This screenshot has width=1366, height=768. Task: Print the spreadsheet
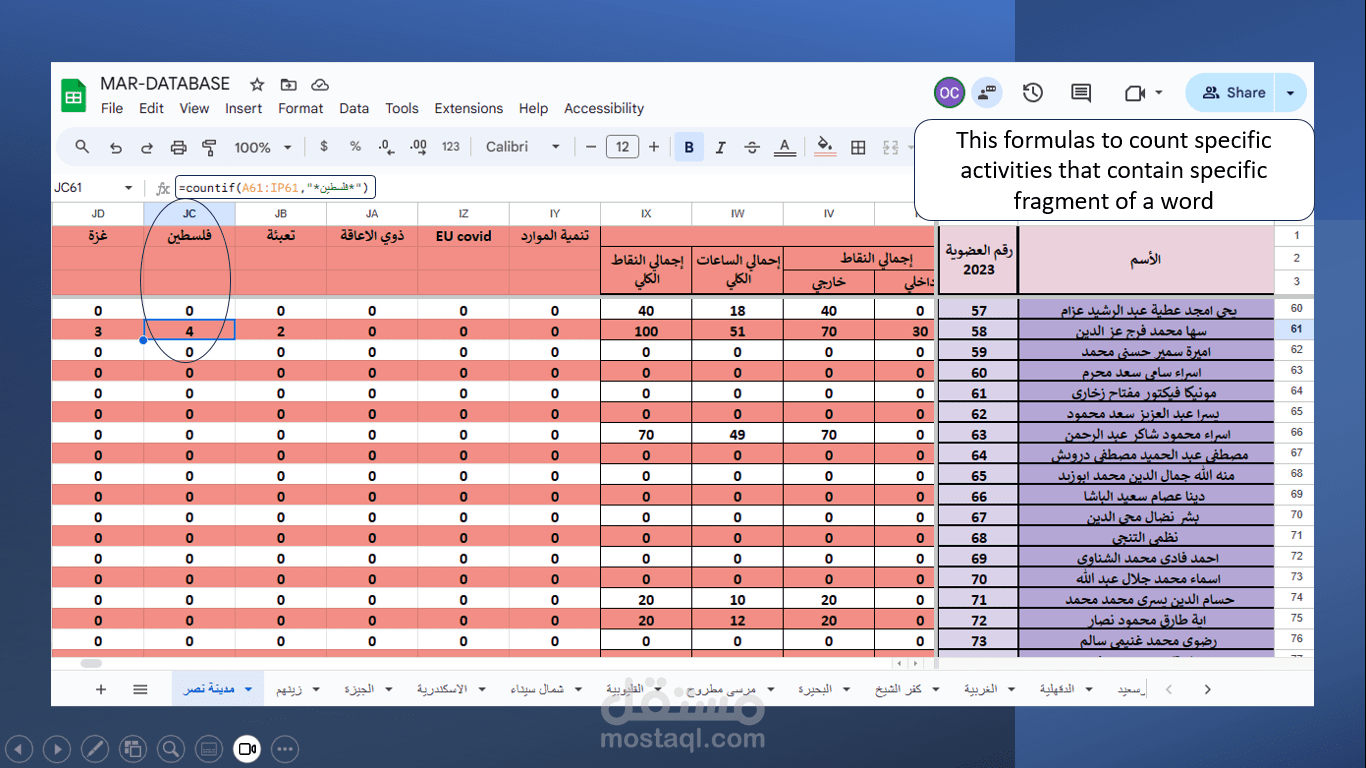pos(179,147)
